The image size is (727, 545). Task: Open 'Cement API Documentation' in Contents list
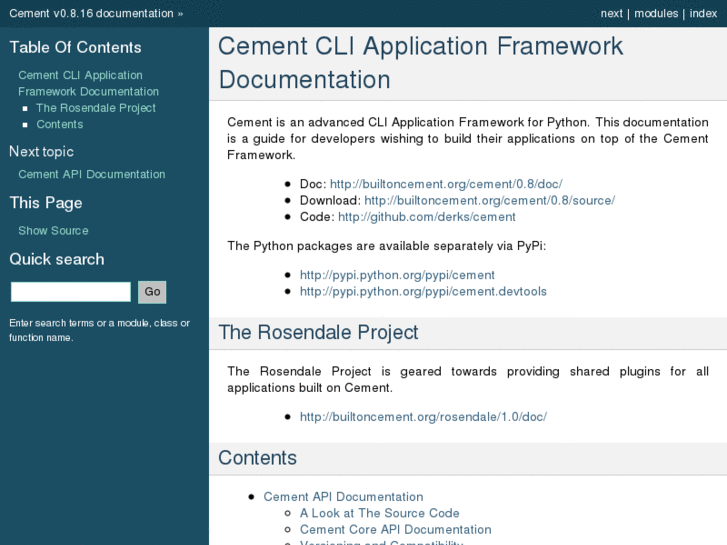[x=343, y=497]
